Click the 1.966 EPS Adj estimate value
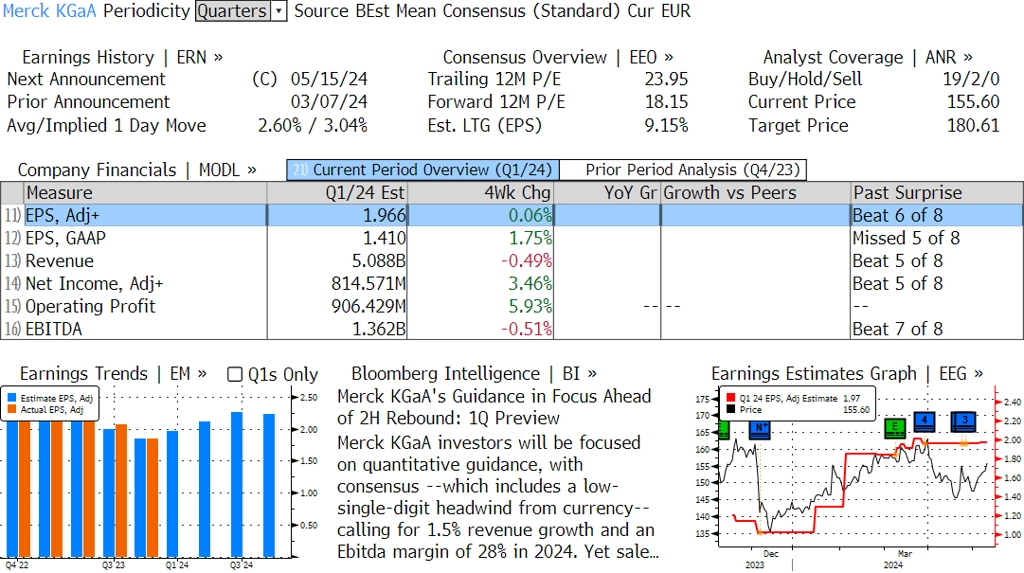 pos(384,215)
